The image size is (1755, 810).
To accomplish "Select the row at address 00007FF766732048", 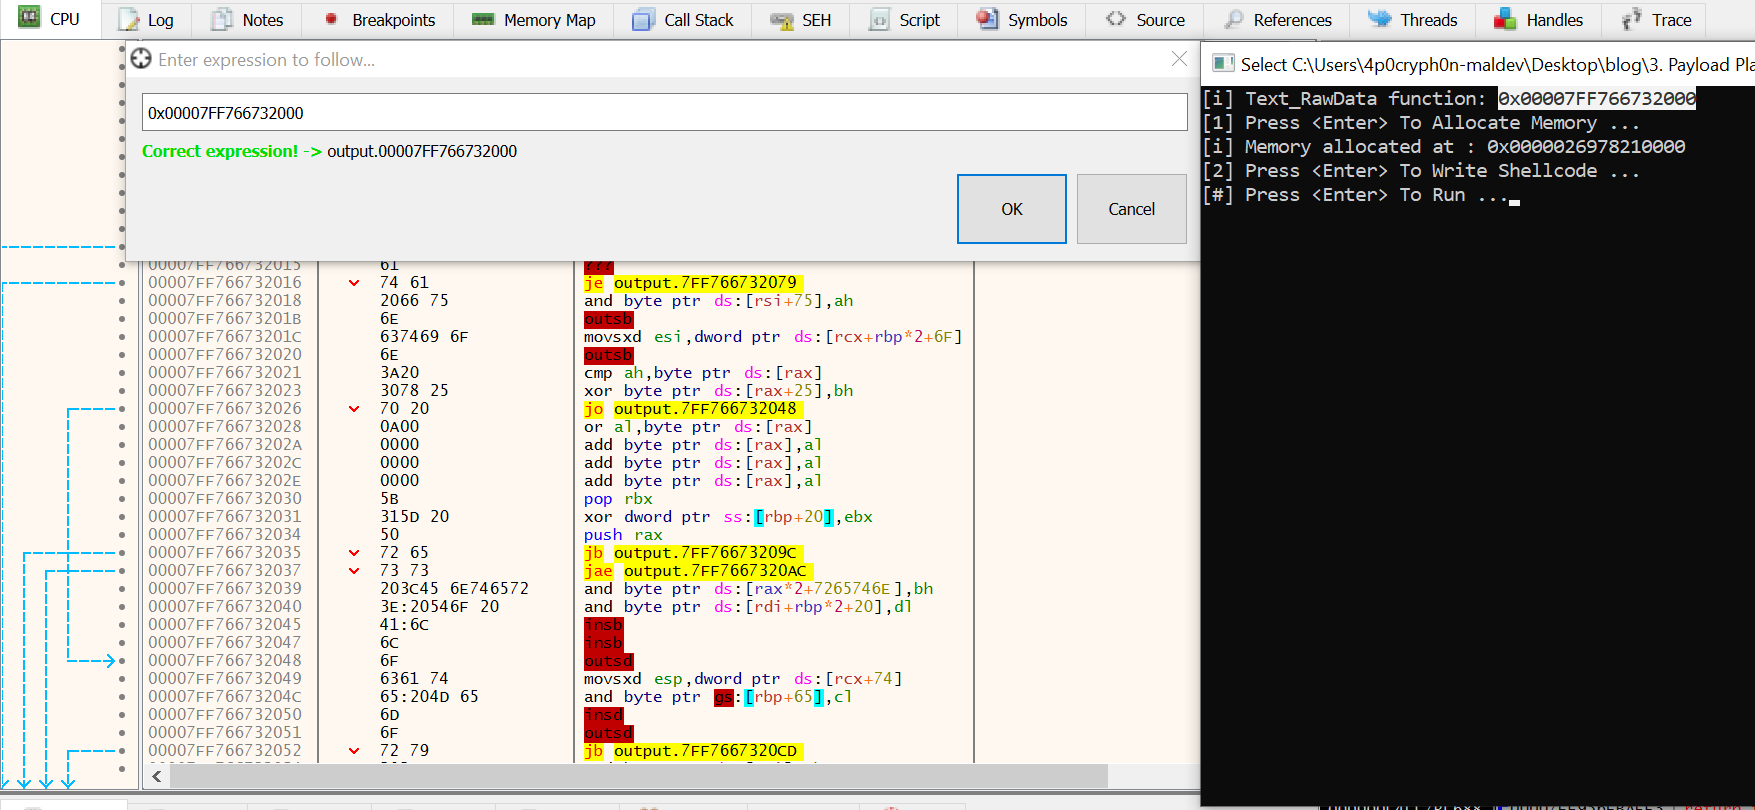I will click(x=560, y=661).
